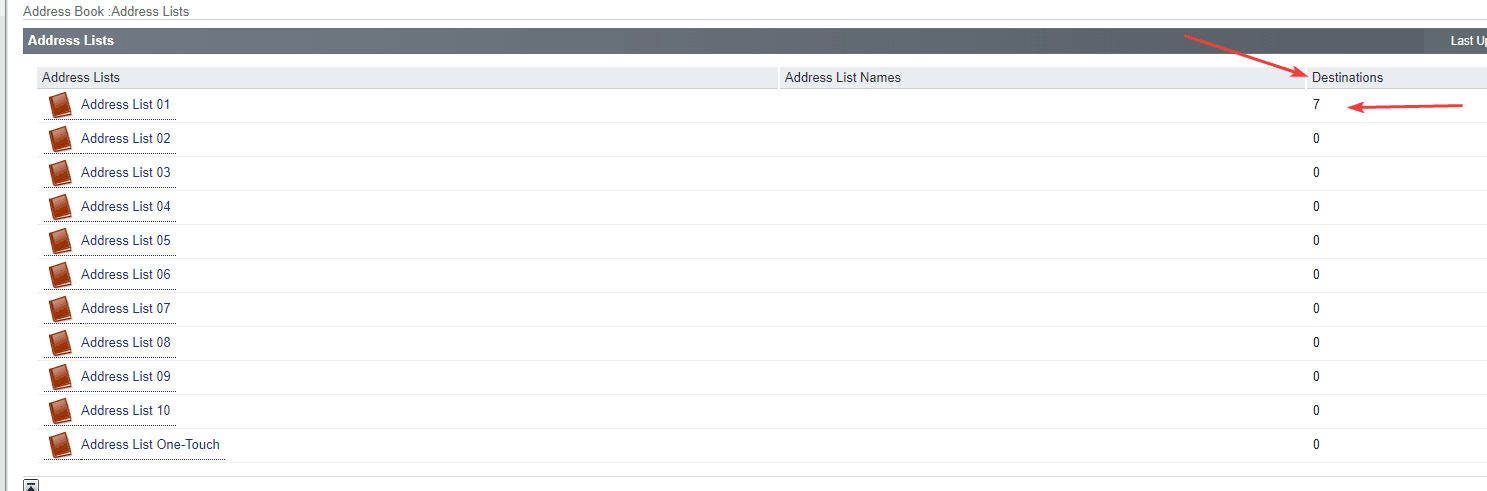The image size is (1487, 491).
Task: Select the Address List 06 link
Action: tap(125, 275)
